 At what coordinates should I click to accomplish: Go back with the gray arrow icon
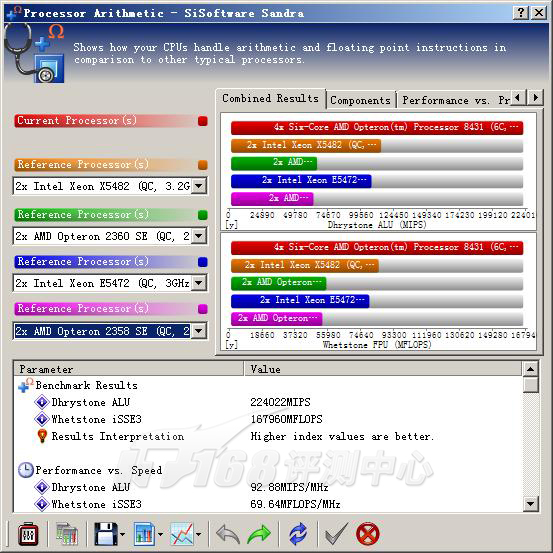click(x=228, y=534)
